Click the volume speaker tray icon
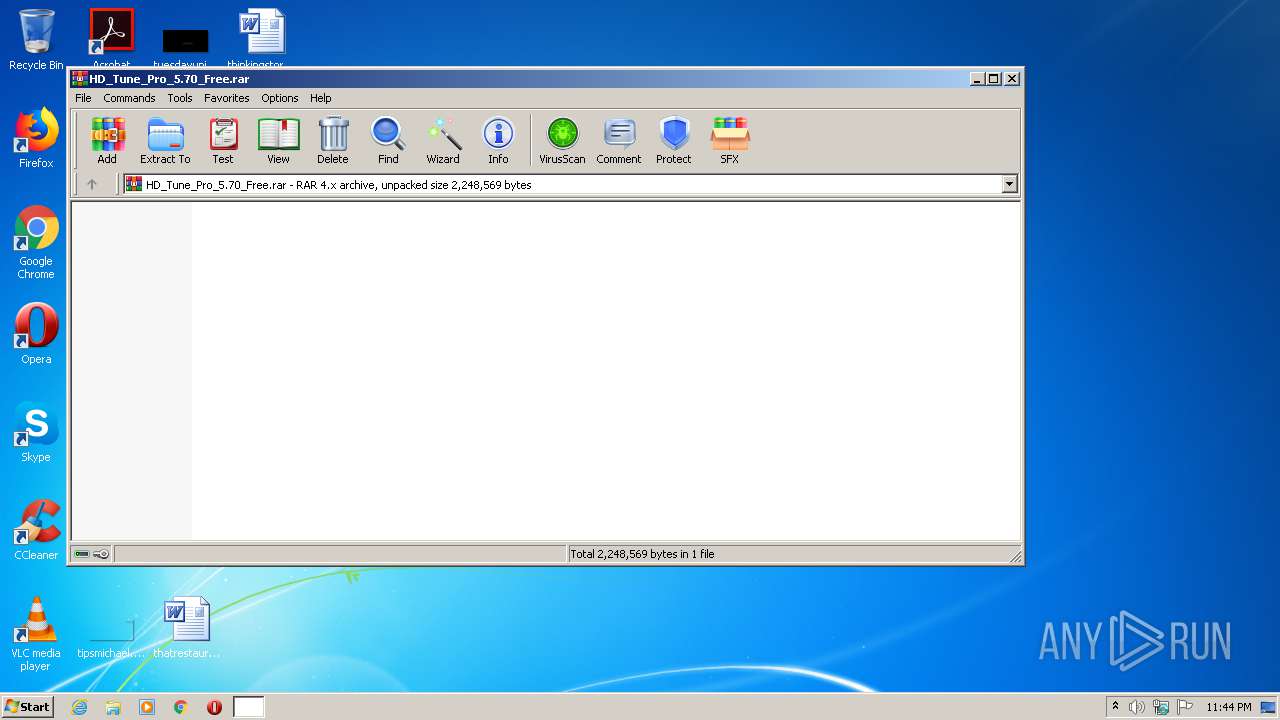 1137,707
